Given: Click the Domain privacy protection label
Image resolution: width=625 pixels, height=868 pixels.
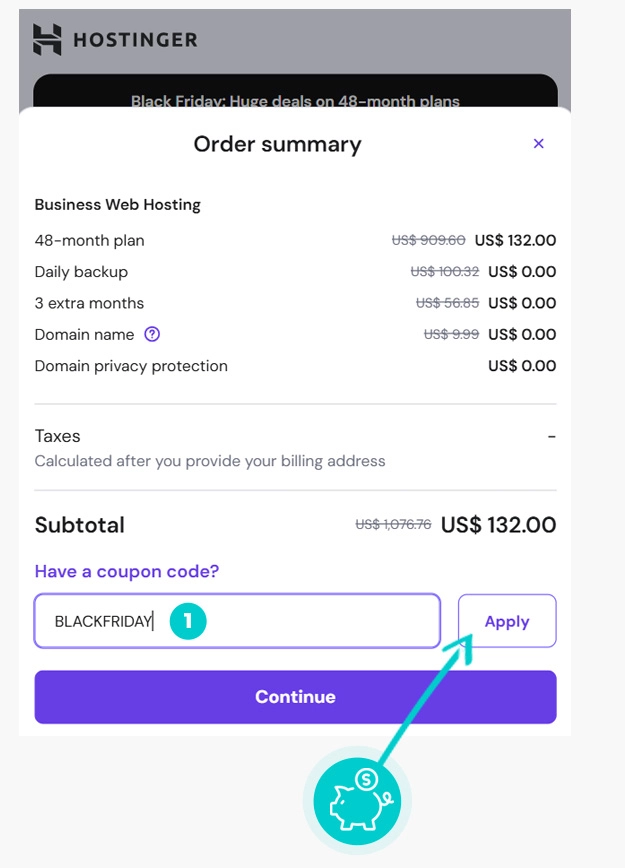Looking at the screenshot, I should [131, 366].
